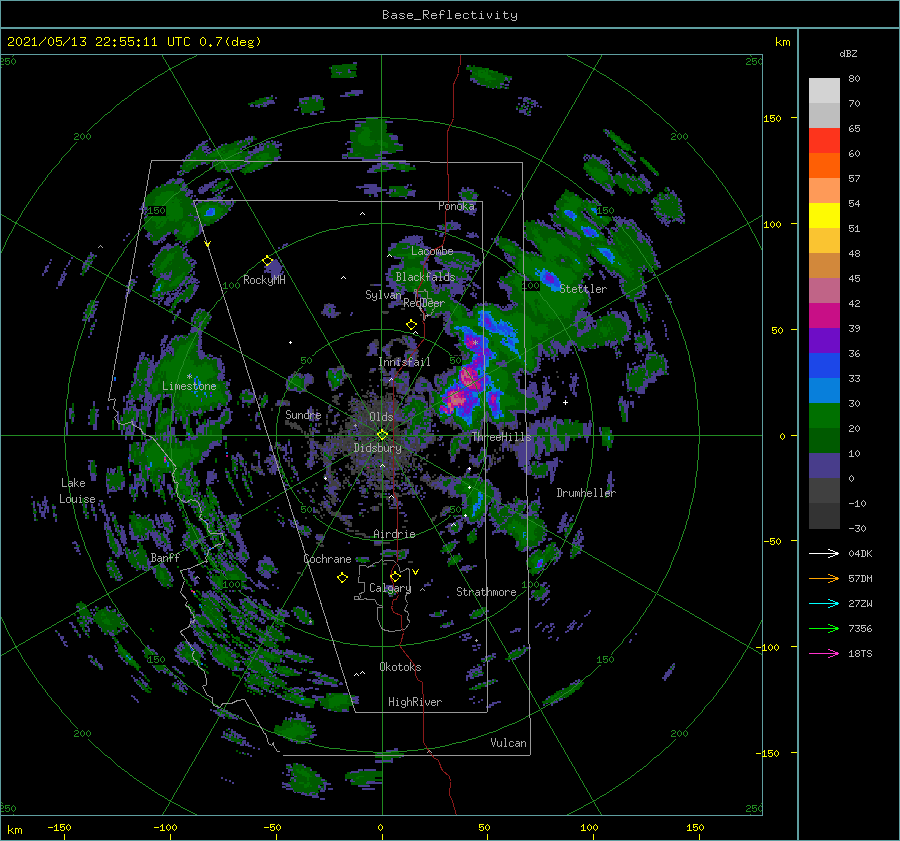
Task: Click the Base_Reflectivity title
Action: coord(450,15)
